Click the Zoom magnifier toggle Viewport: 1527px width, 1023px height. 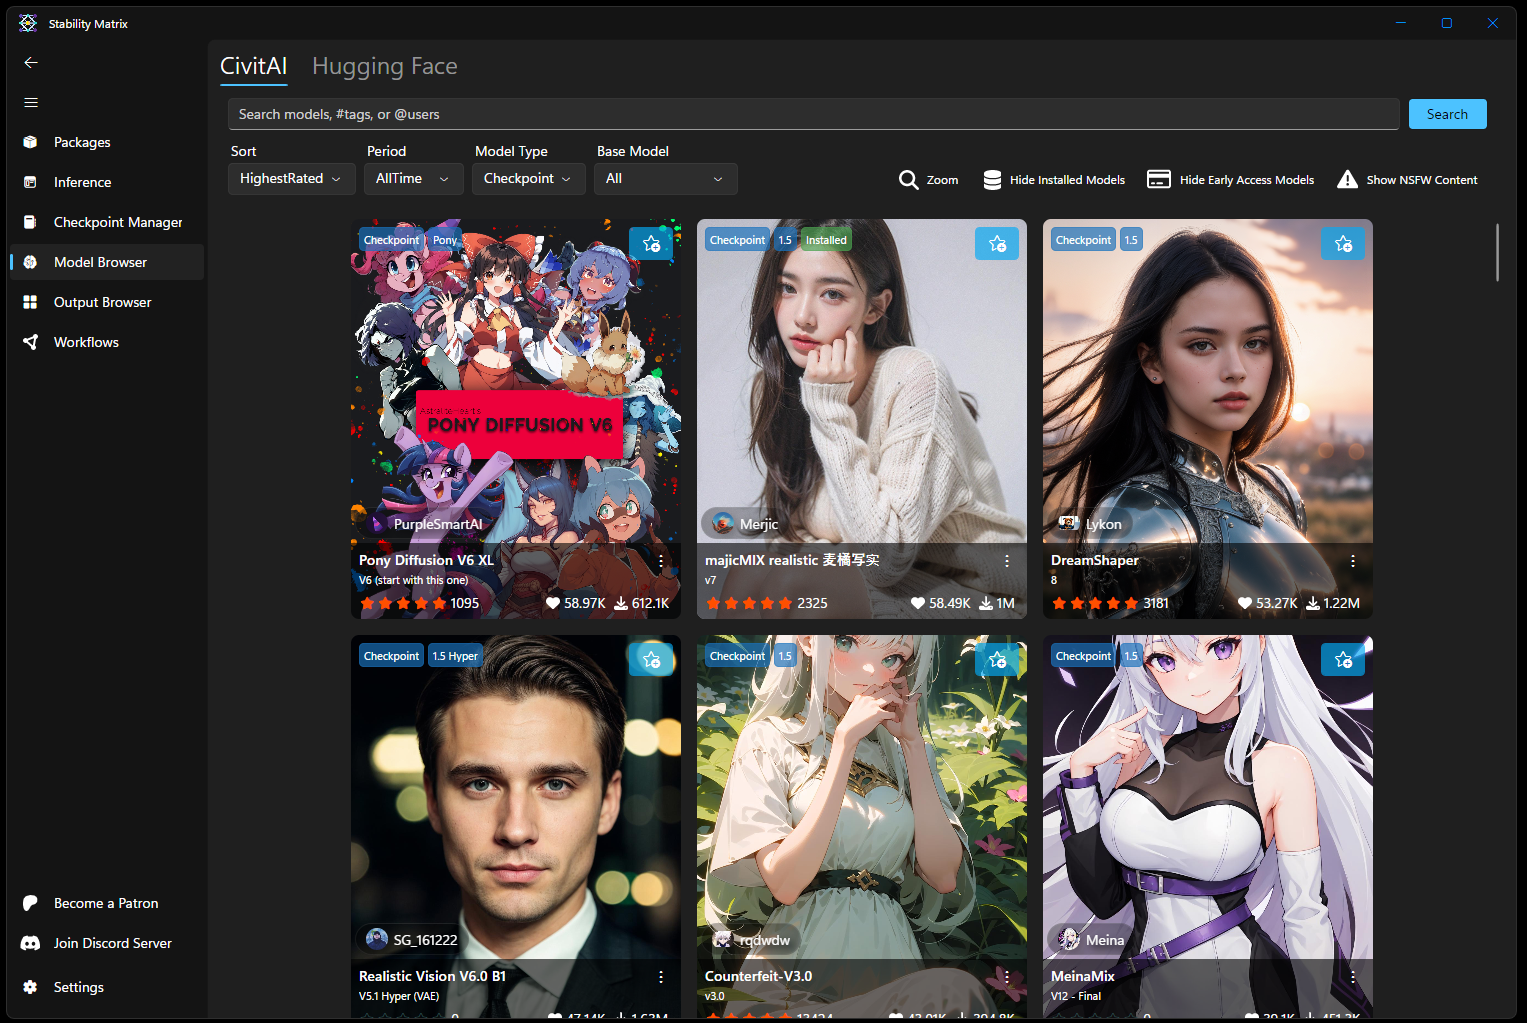[928, 180]
